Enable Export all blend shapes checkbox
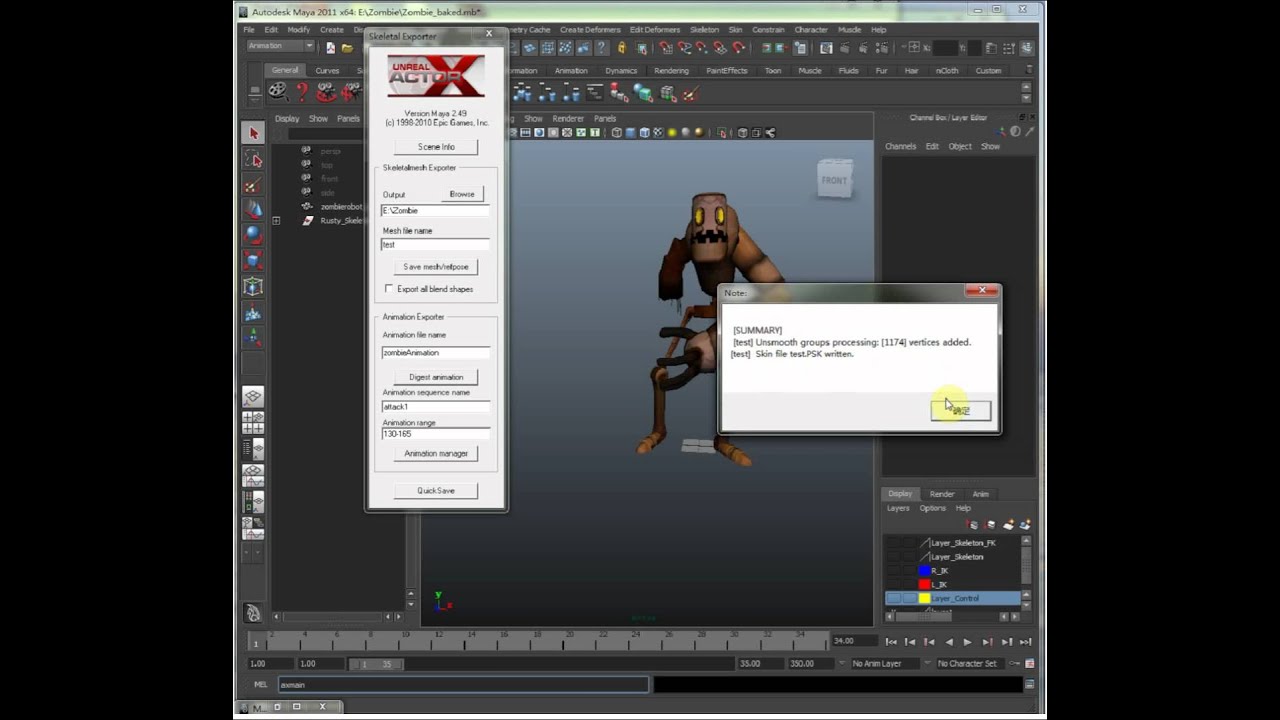This screenshot has width=1280, height=720. 389,289
